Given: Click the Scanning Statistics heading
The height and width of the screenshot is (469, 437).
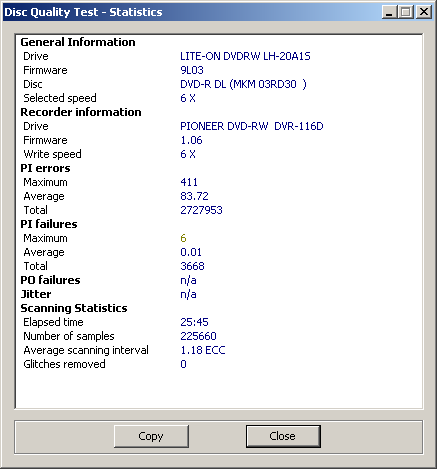Looking at the screenshot, I should pyautogui.click(x=74, y=308).
